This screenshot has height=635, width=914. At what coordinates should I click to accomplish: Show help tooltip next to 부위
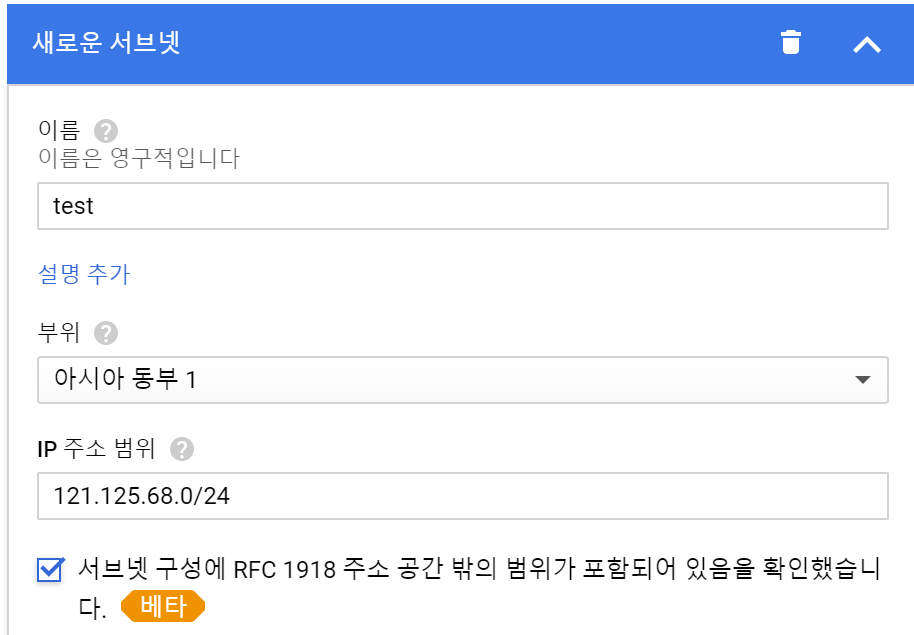pyautogui.click(x=106, y=332)
